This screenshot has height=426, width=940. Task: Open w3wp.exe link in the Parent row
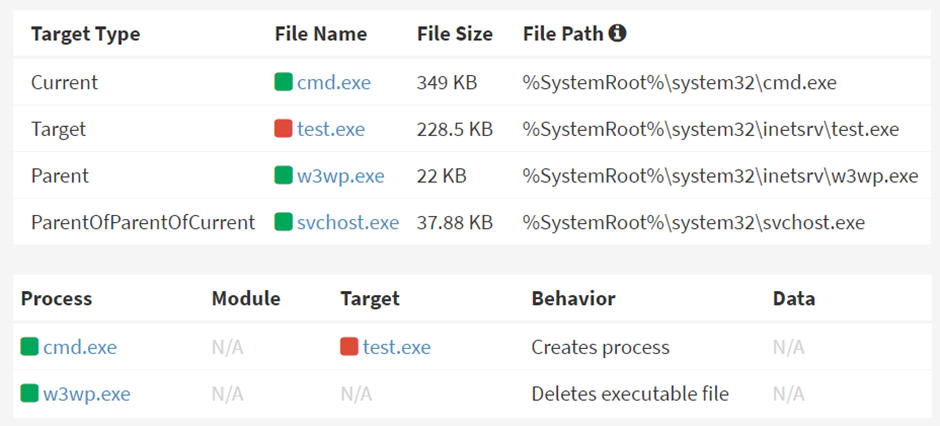(341, 176)
